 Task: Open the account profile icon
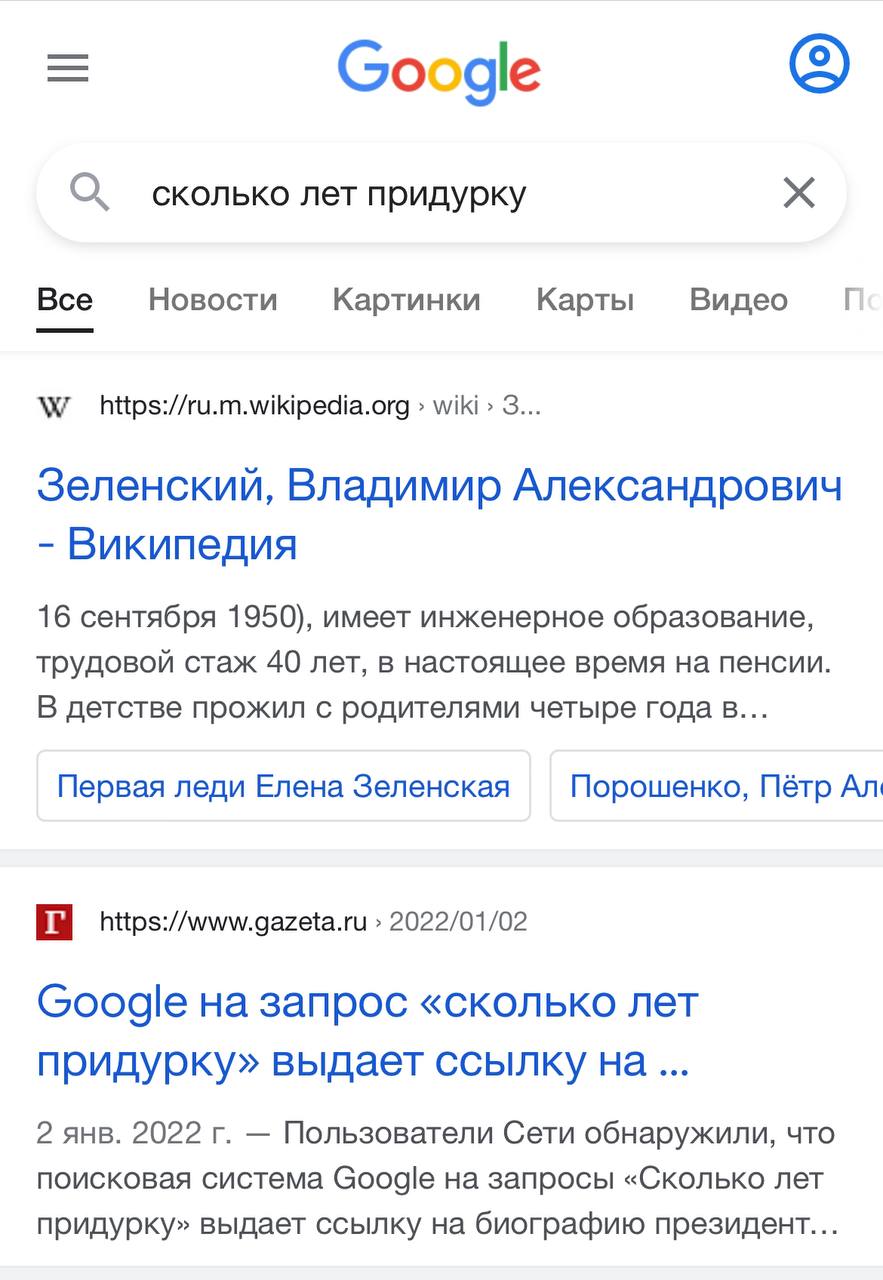tap(819, 64)
